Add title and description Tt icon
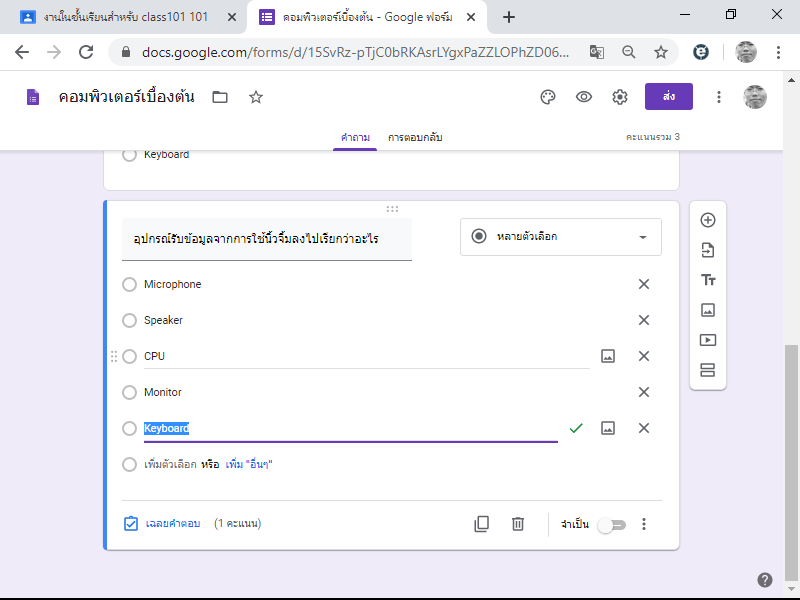Screen dimensions: 800x600 tap(708, 280)
